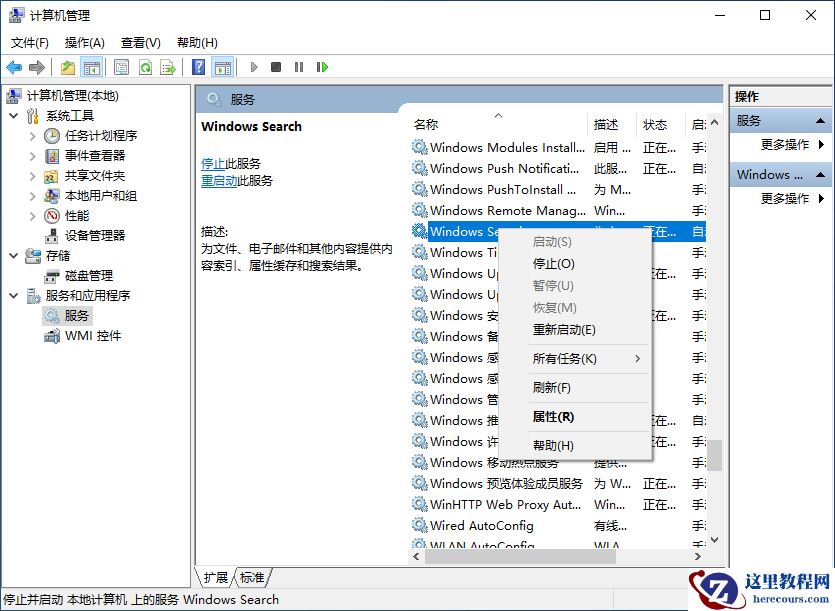
Task: Stop the service via the black square toolbar icon
Action: point(277,67)
